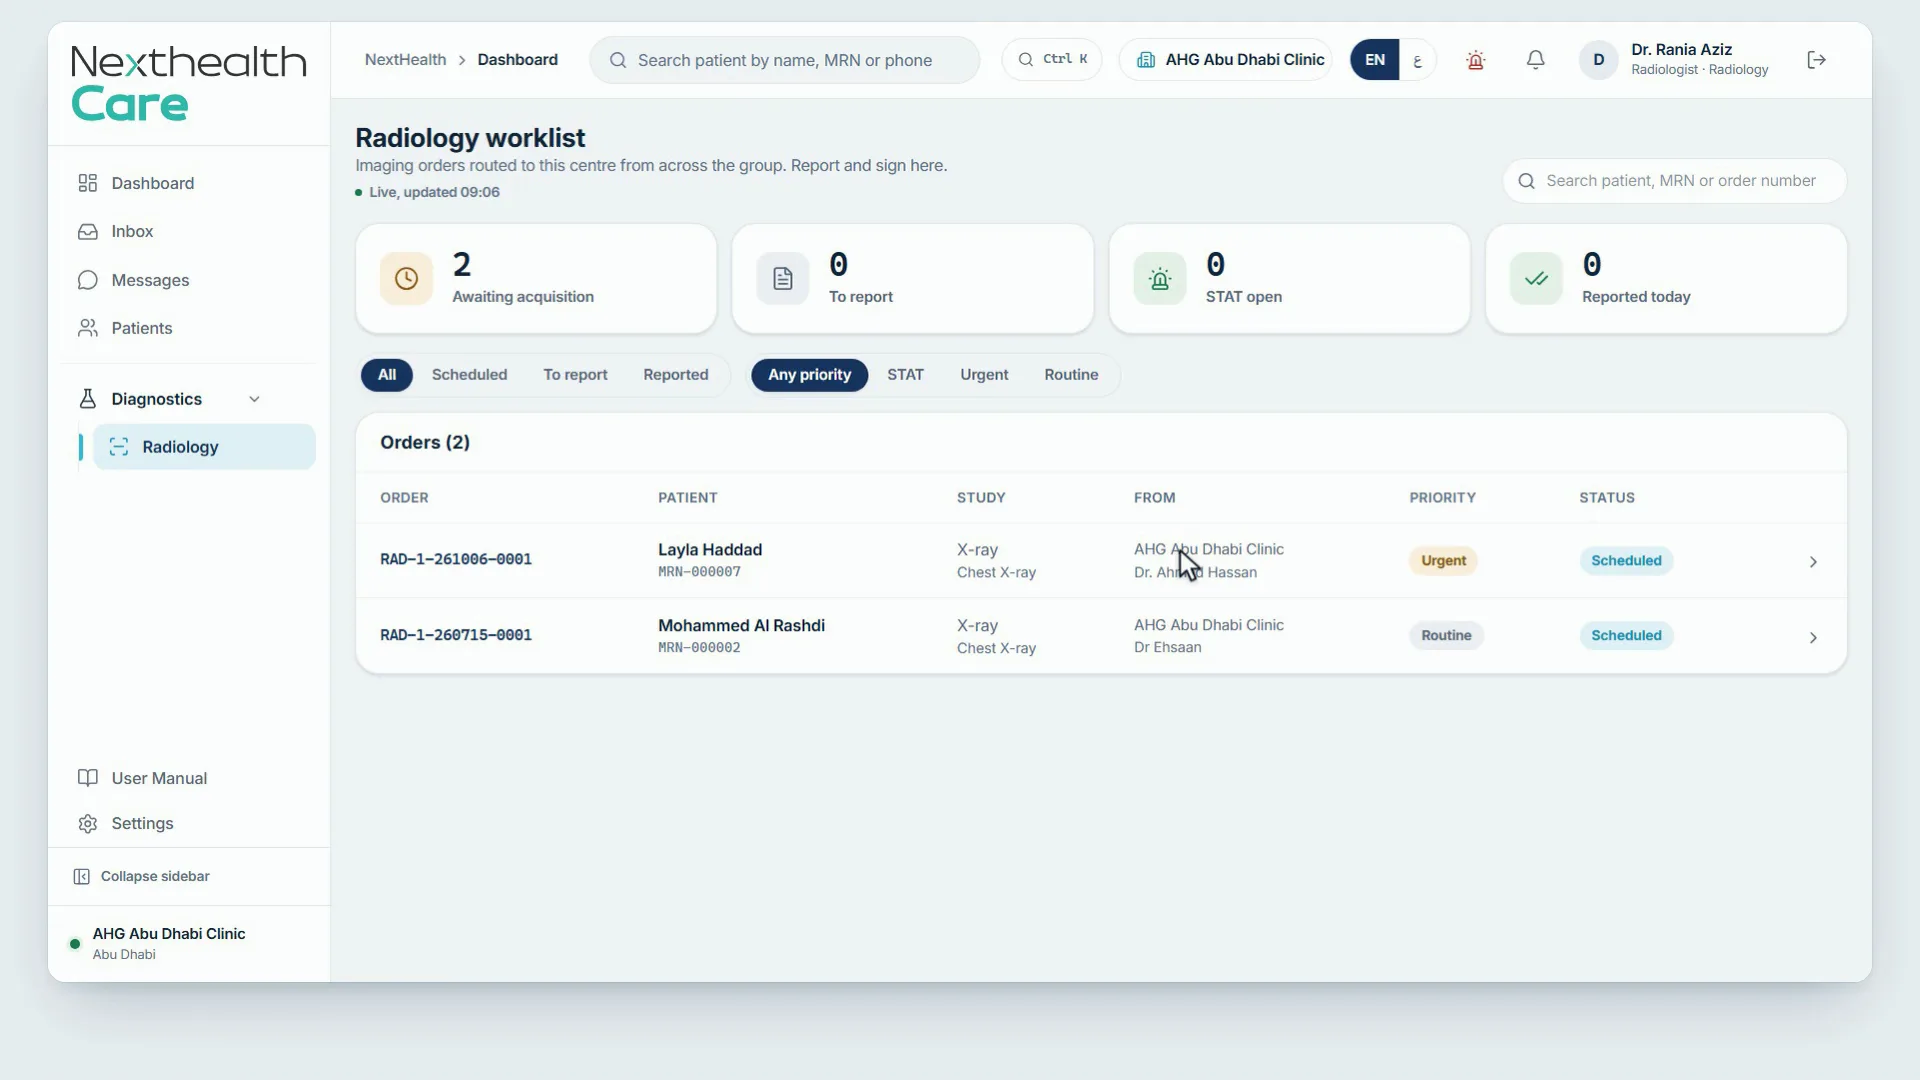This screenshot has height=1080, width=1920.
Task: Click the Awaiting acquisition card
Action: click(x=536, y=278)
